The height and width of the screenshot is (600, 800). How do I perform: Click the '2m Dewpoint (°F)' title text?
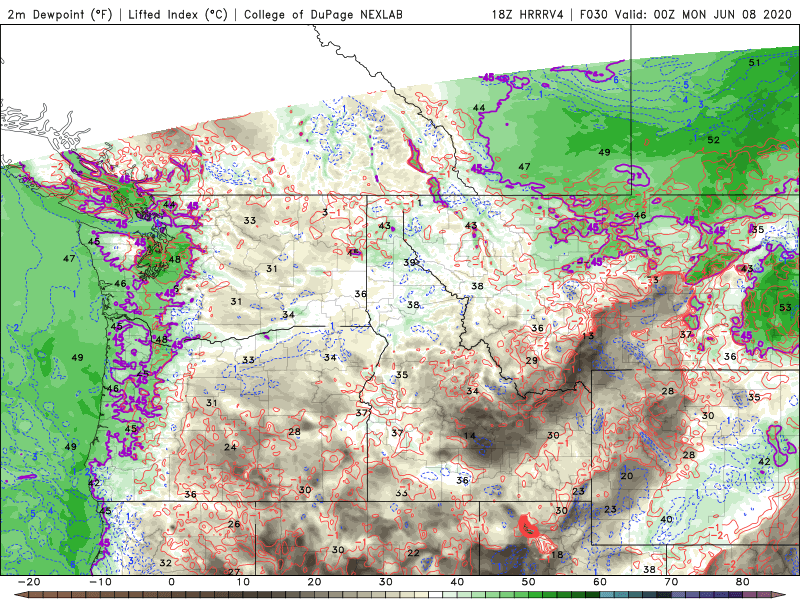[60, 15]
